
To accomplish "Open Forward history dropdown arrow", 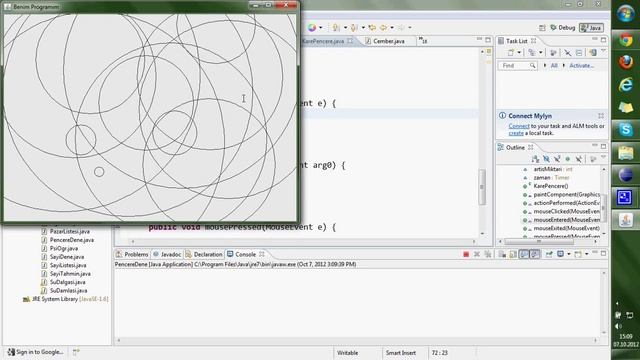I will click(409, 28).
